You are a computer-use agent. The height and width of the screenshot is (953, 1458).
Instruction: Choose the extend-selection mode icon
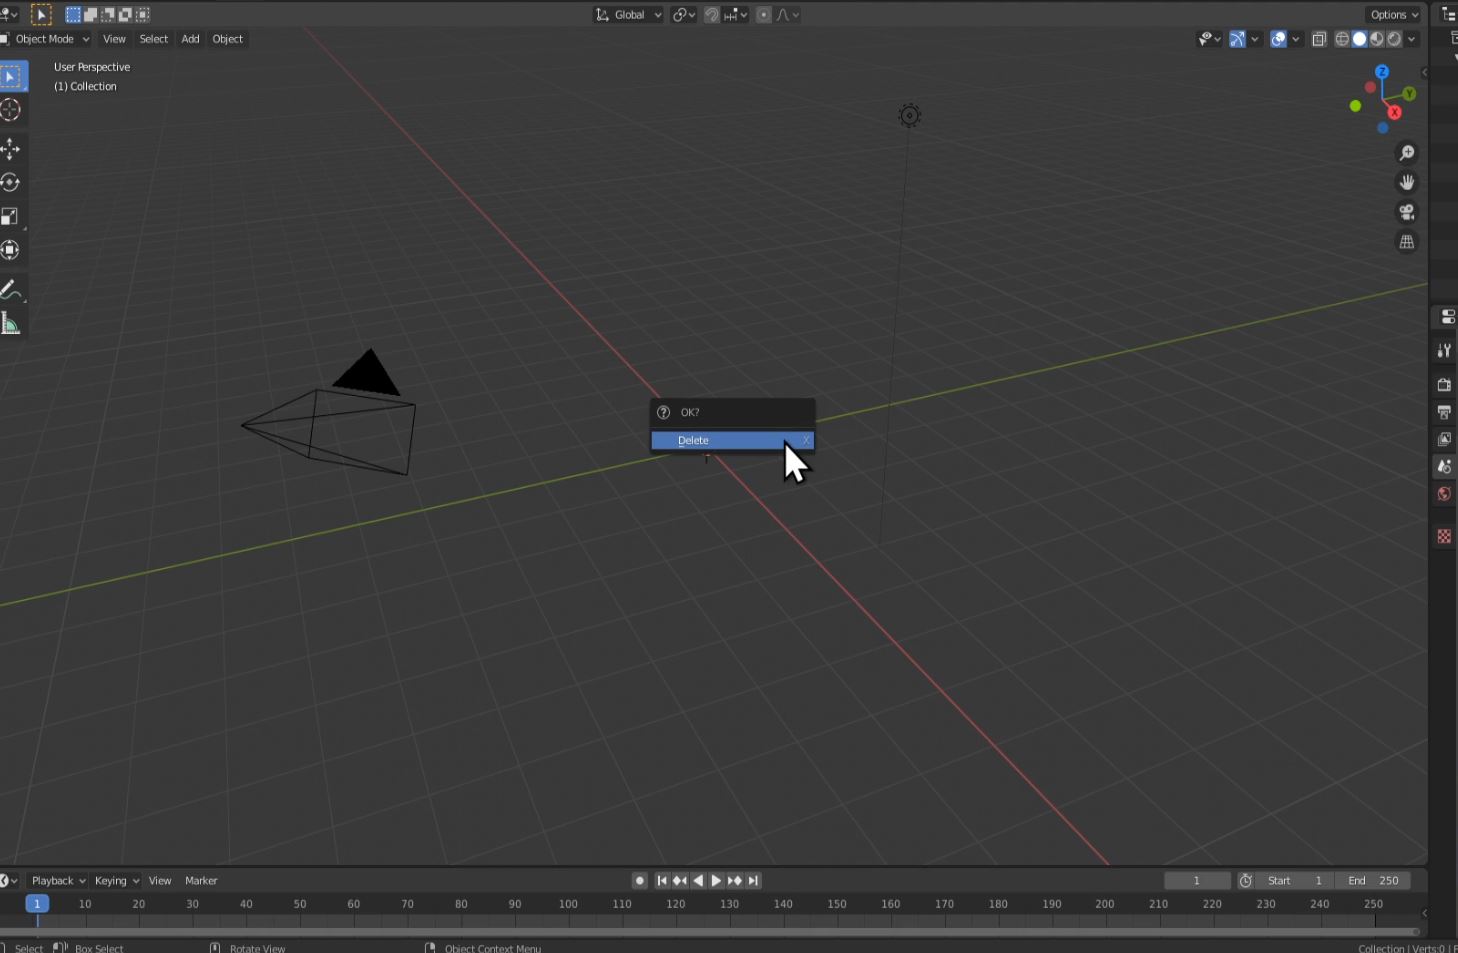(90, 15)
